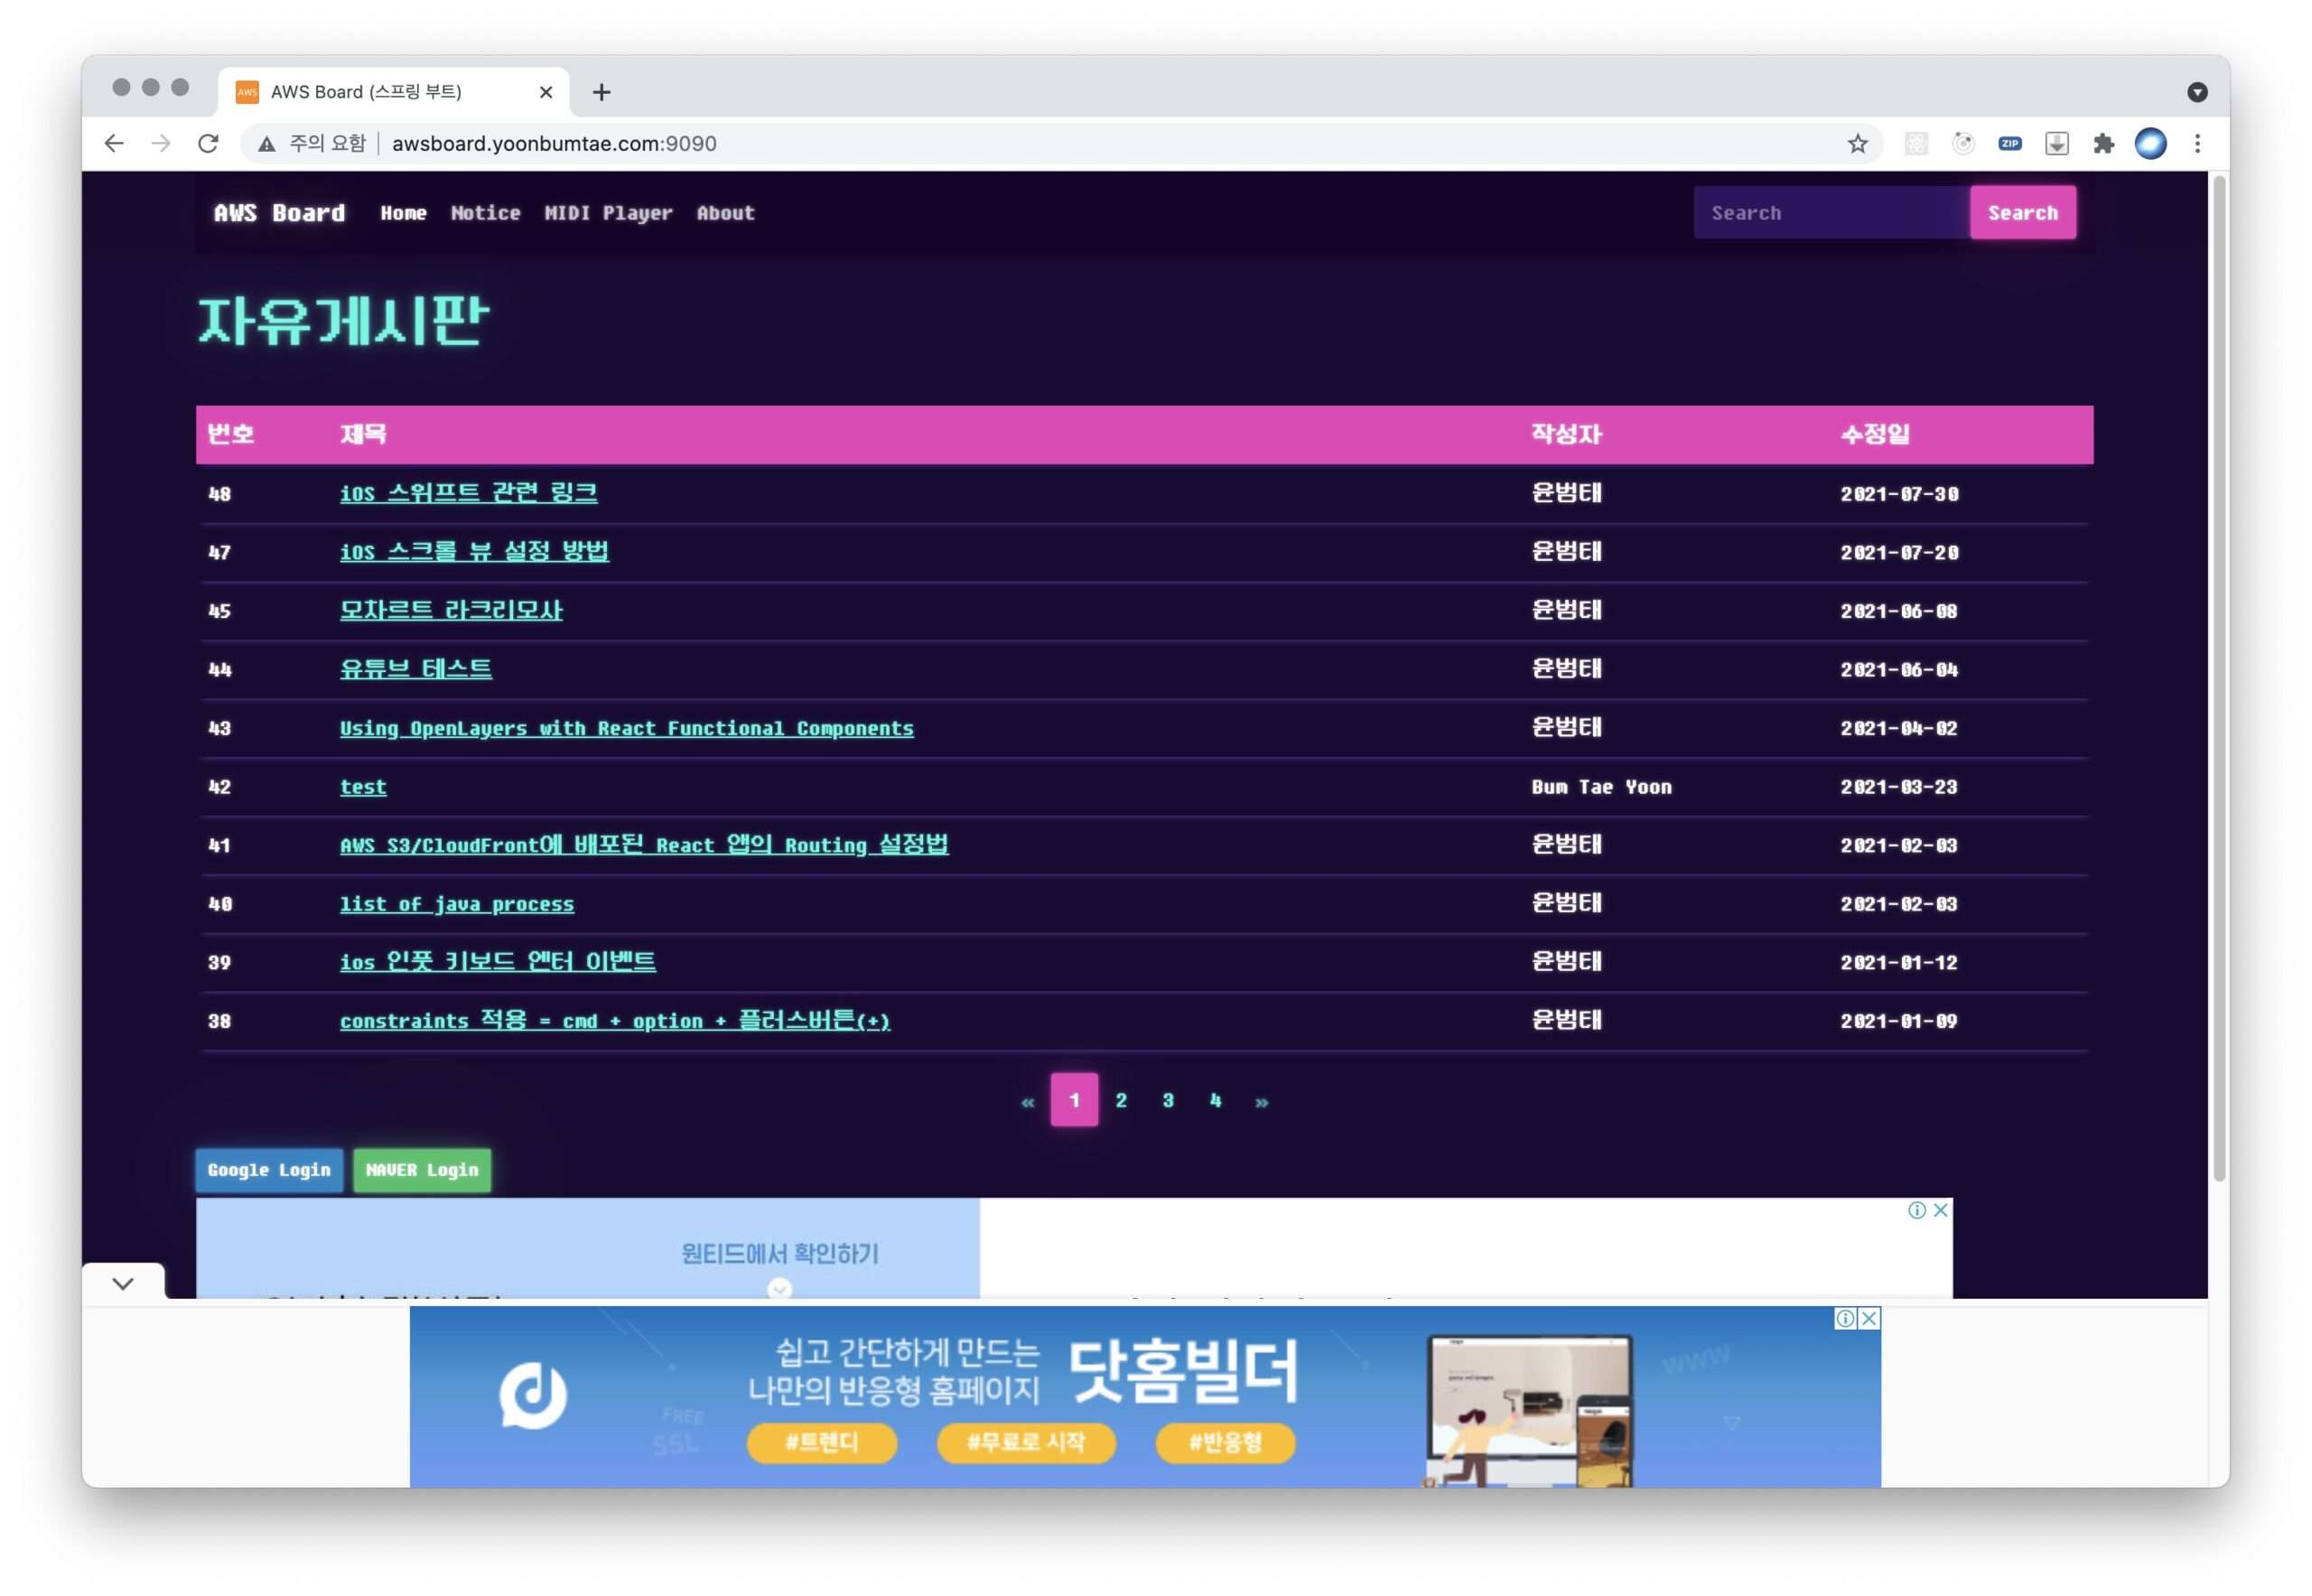
Task: Click the browser profile avatar
Action: (2150, 143)
